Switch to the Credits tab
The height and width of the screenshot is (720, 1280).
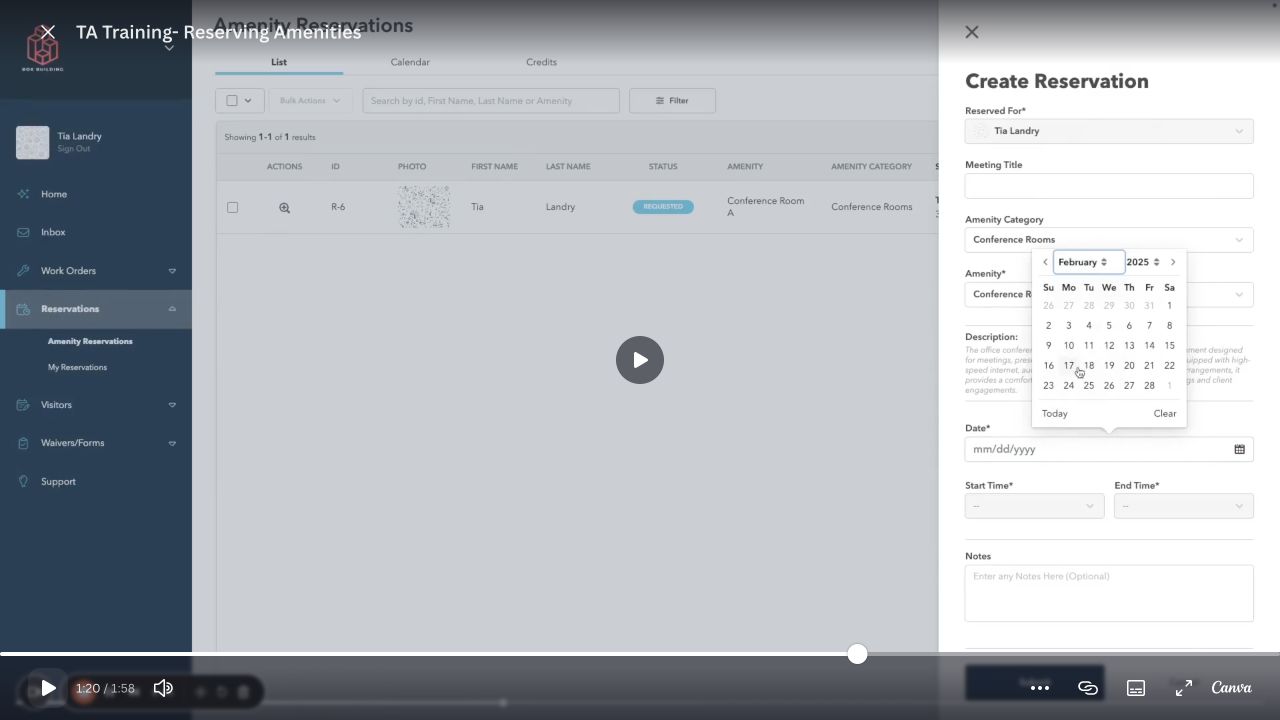(541, 62)
